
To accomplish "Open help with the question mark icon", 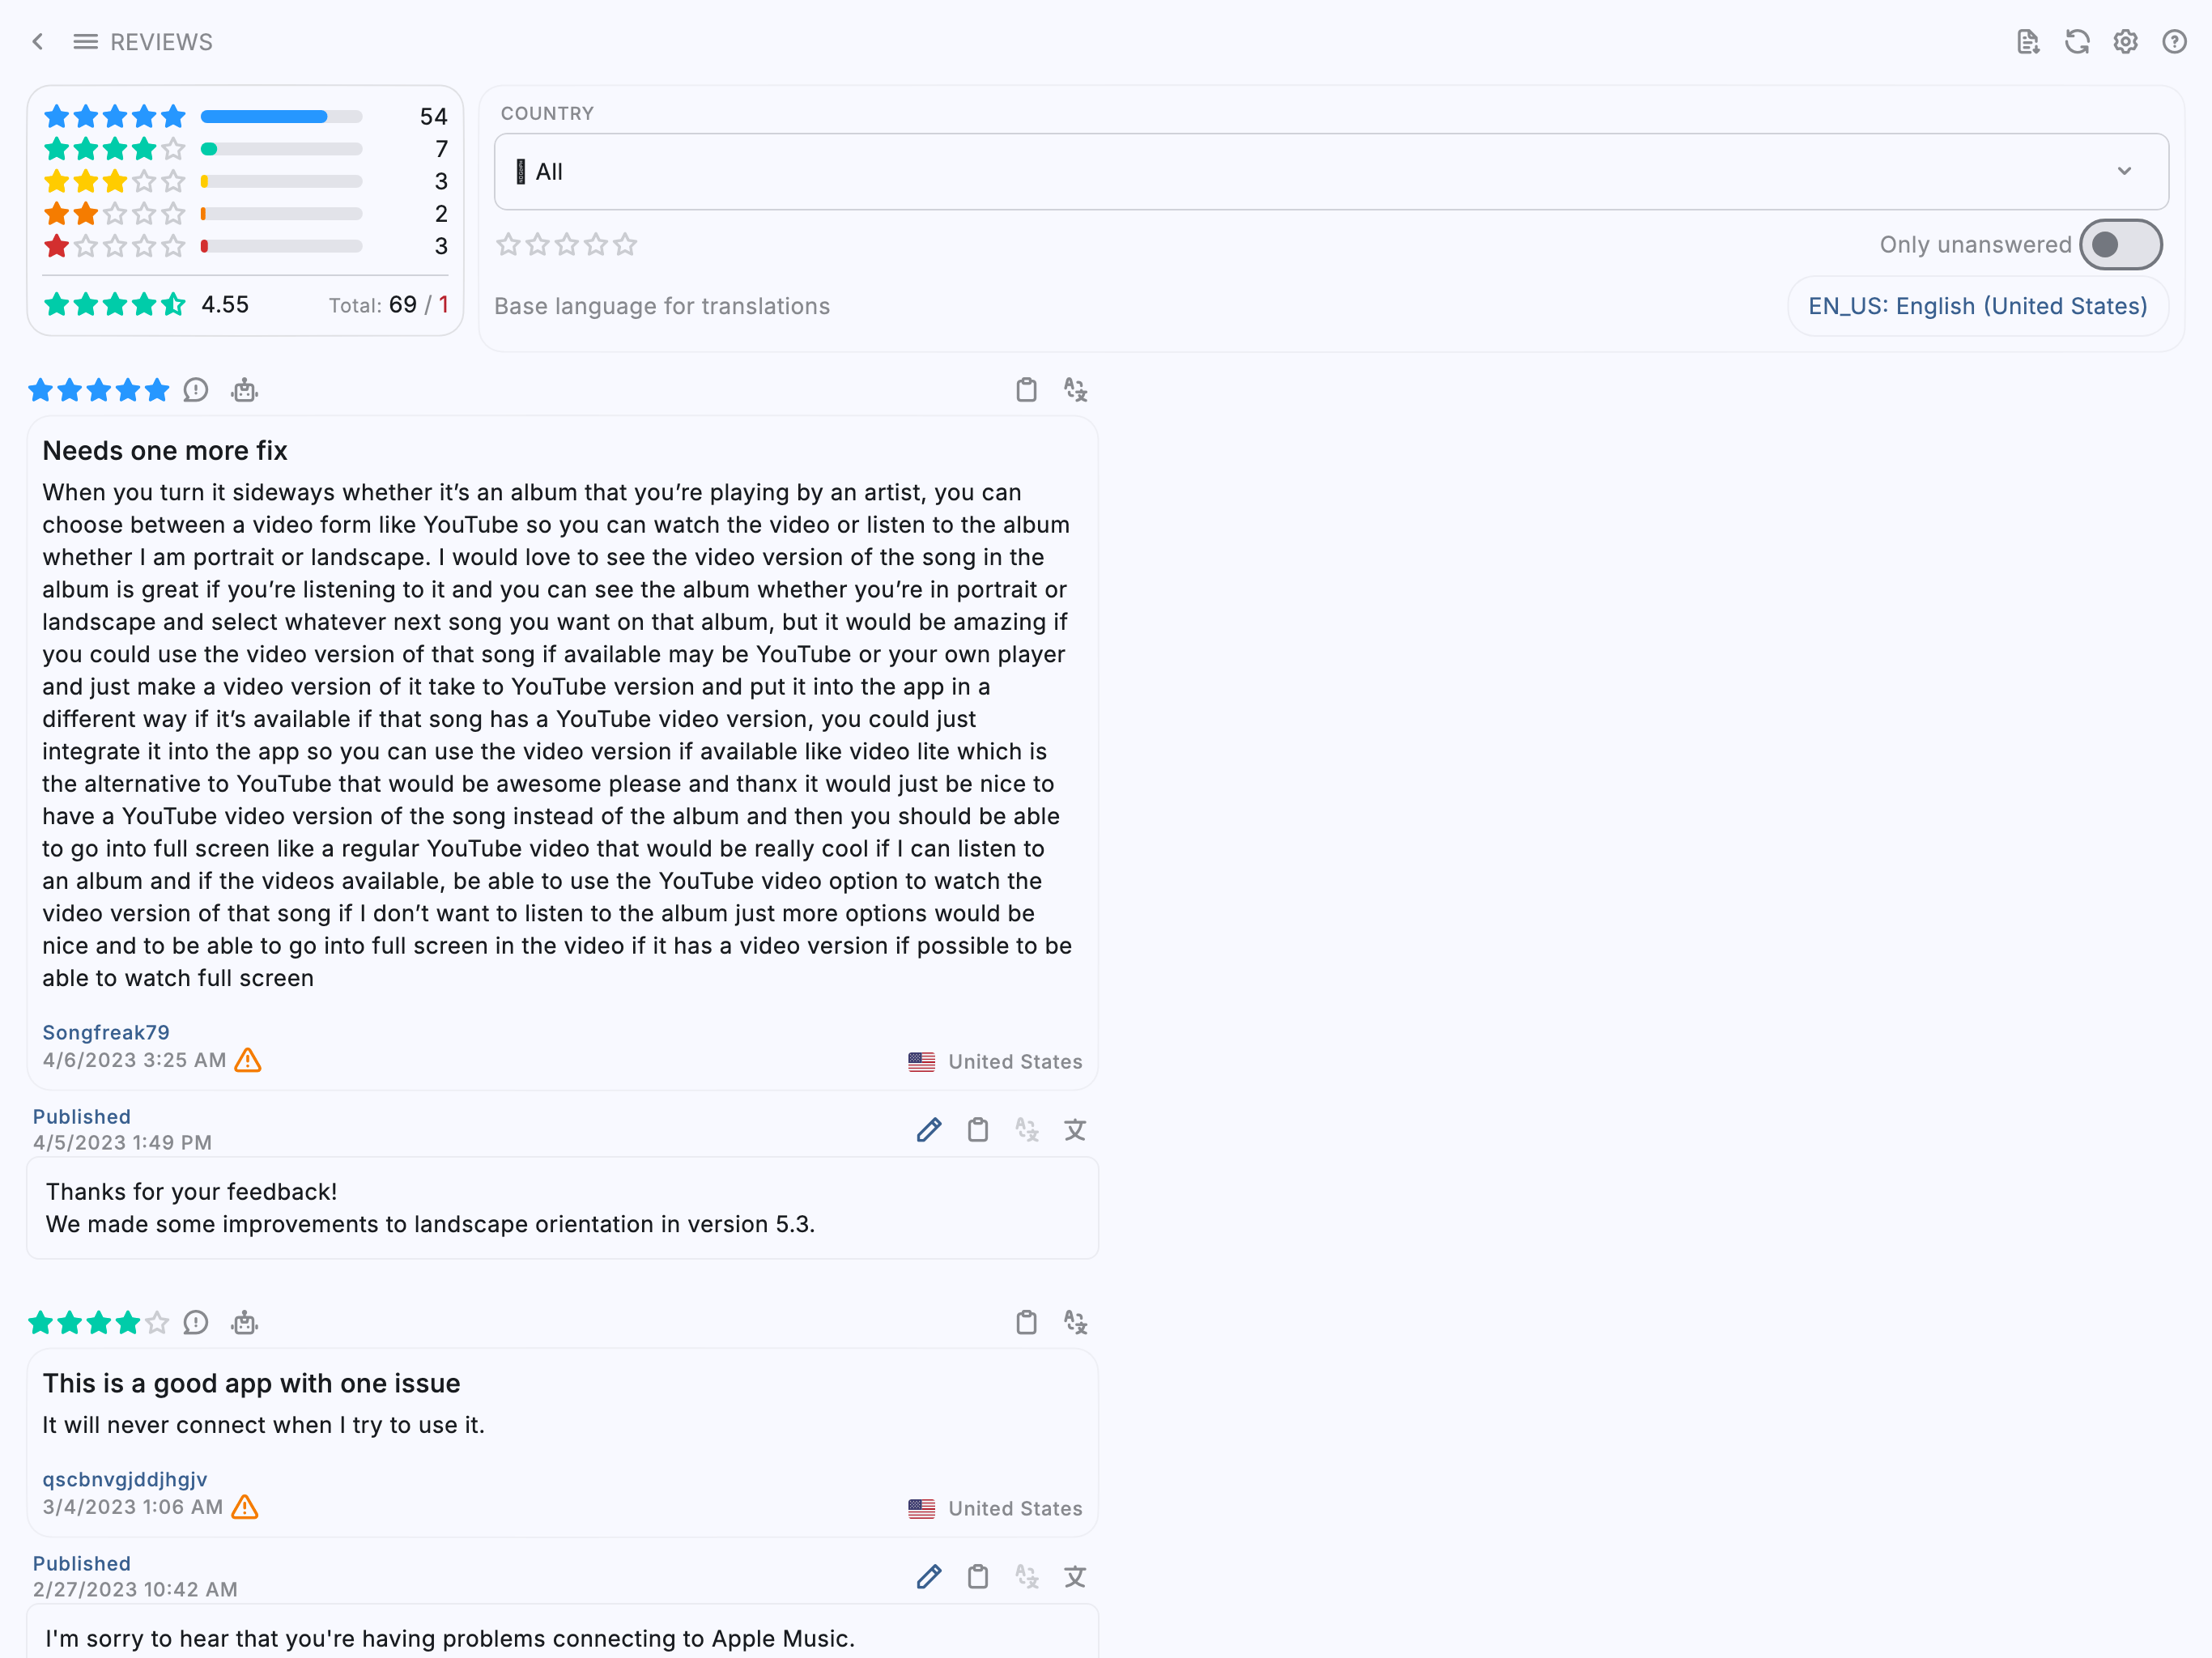I will tap(2174, 42).
